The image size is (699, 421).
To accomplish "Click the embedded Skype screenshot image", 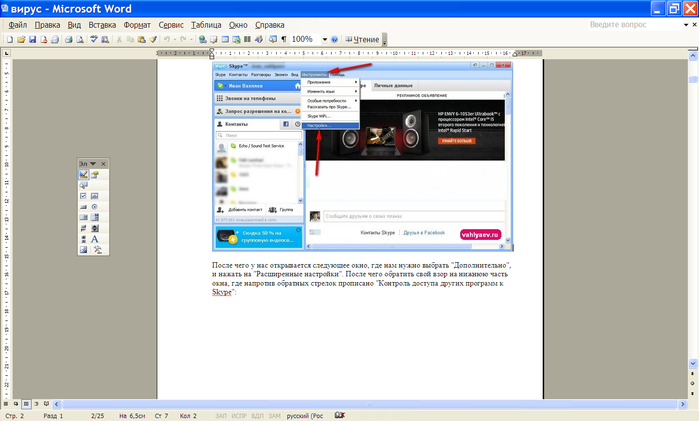I will point(362,157).
